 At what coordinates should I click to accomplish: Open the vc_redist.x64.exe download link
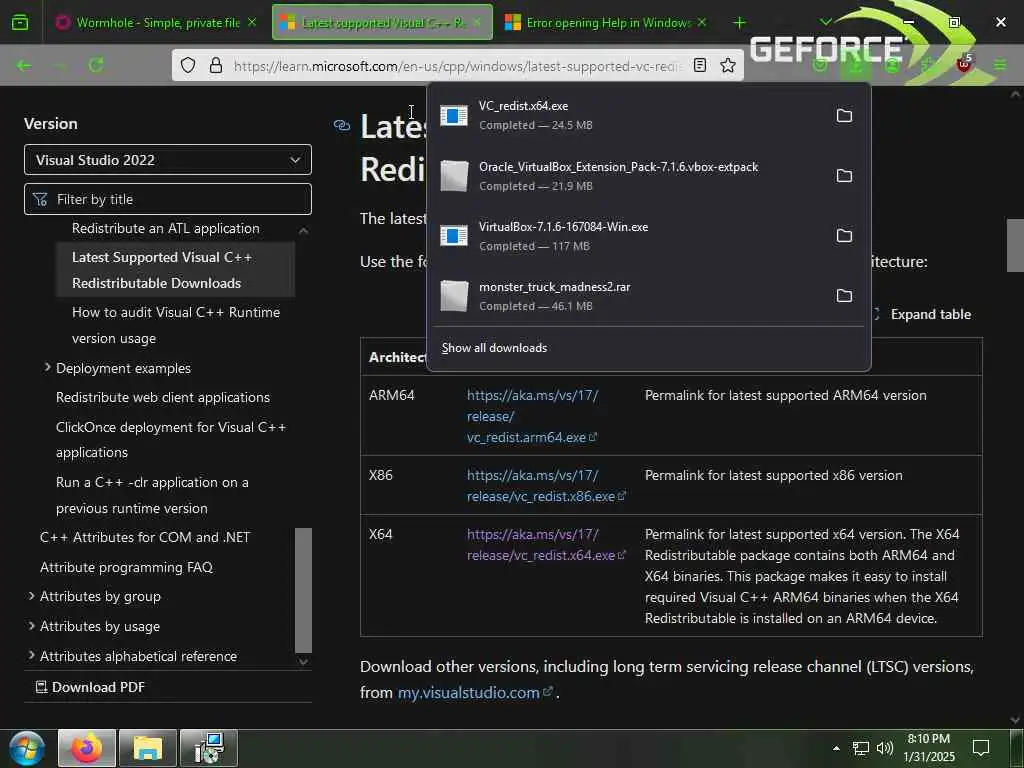pyautogui.click(x=546, y=545)
